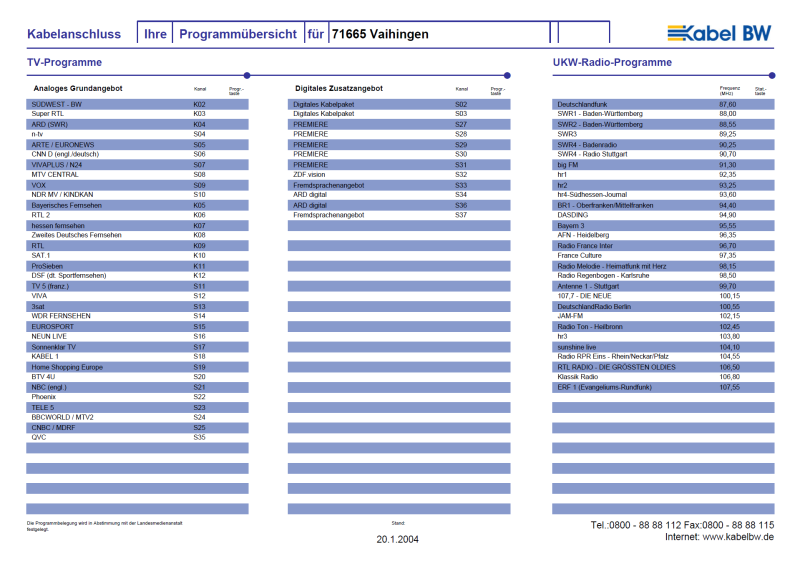Screen dimensions: 800x566
Task: Click the Deutschlandfunk radio row
Action: (663, 104)
